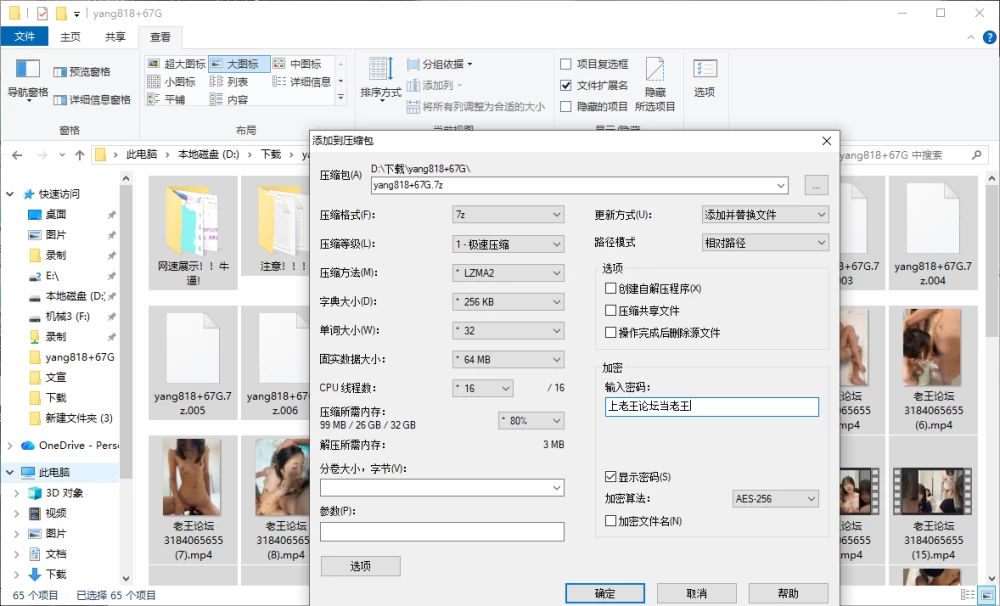Switch to 主页 ribbon tab
The image size is (1000, 606).
pos(70,37)
